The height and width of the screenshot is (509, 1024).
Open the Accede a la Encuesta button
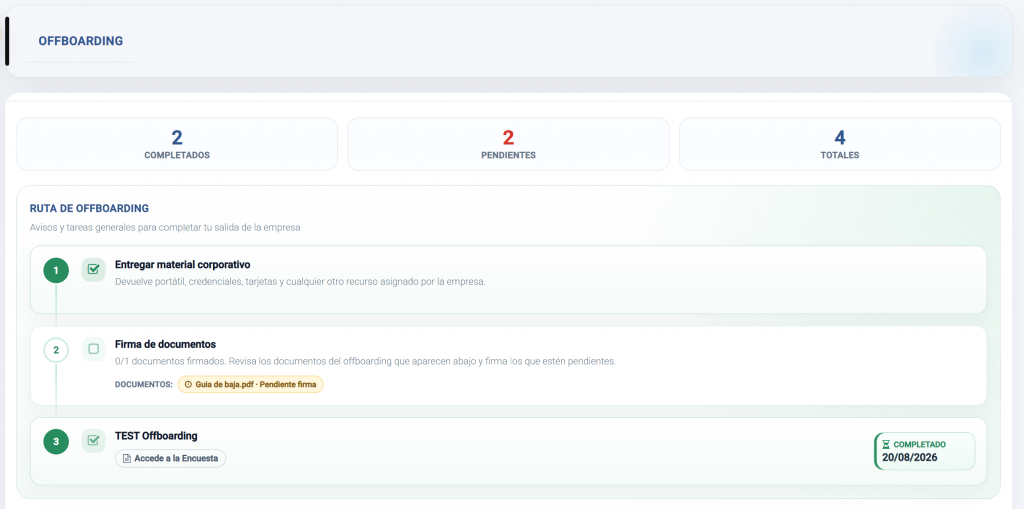[170, 459]
